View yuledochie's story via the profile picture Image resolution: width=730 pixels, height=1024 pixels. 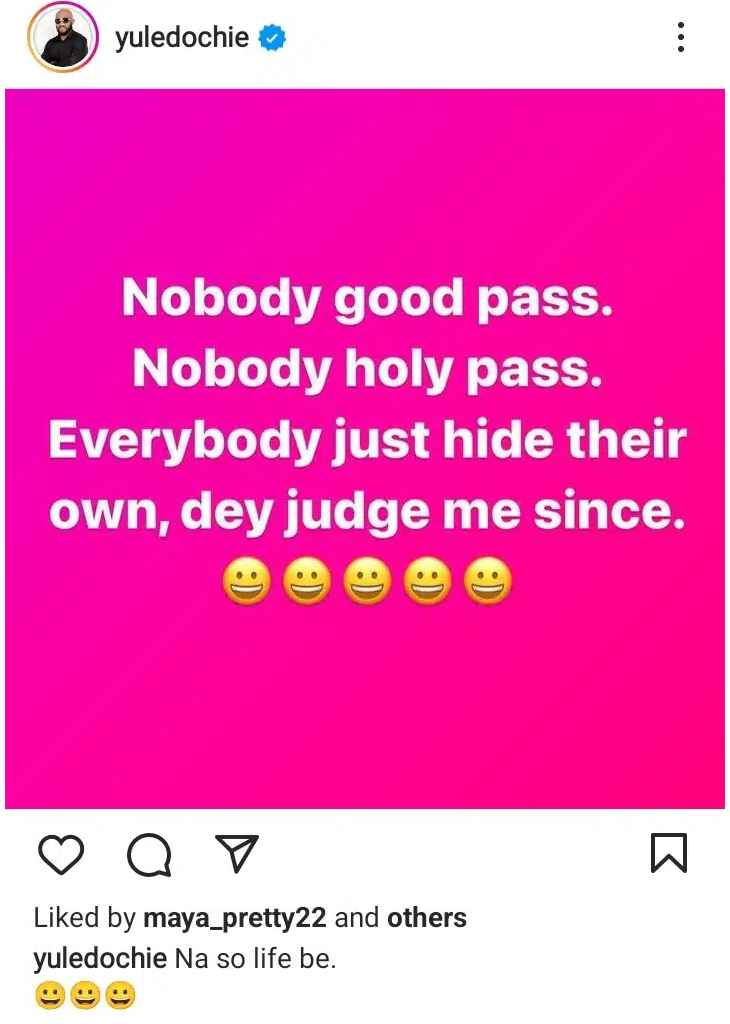tap(62, 37)
